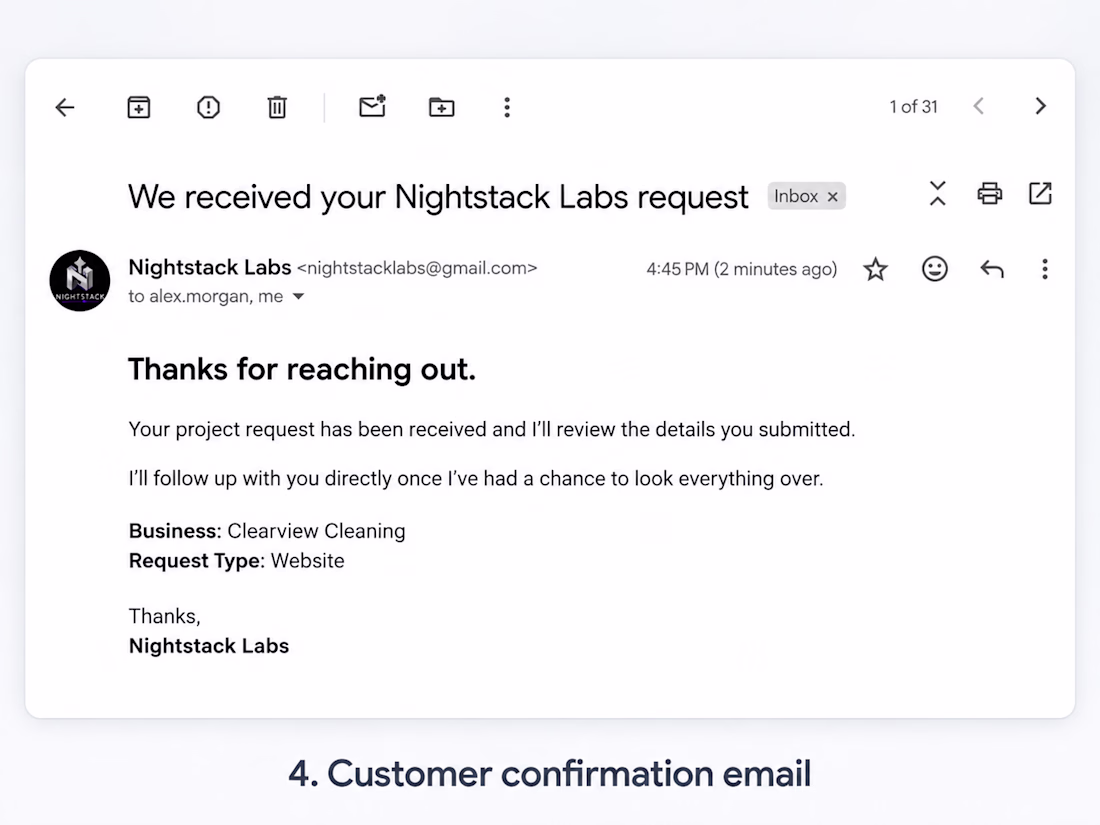Click the Nightstack sender avatar
The height and width of the screenshot is (825, 1100).
click(80, 281)
